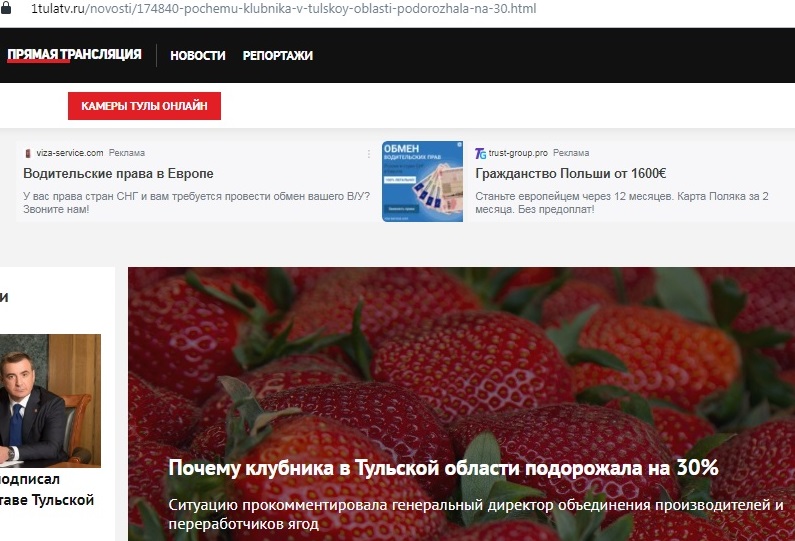Open sidebar news title about Тульской
The height and width of the screenshot is (541, 795).
[47, 489]
